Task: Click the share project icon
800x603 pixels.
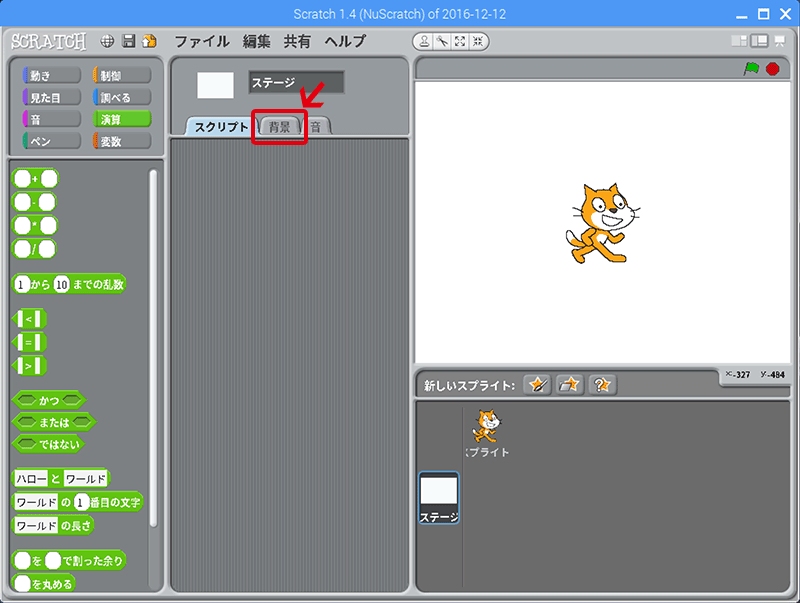Action: click(150, 42)
